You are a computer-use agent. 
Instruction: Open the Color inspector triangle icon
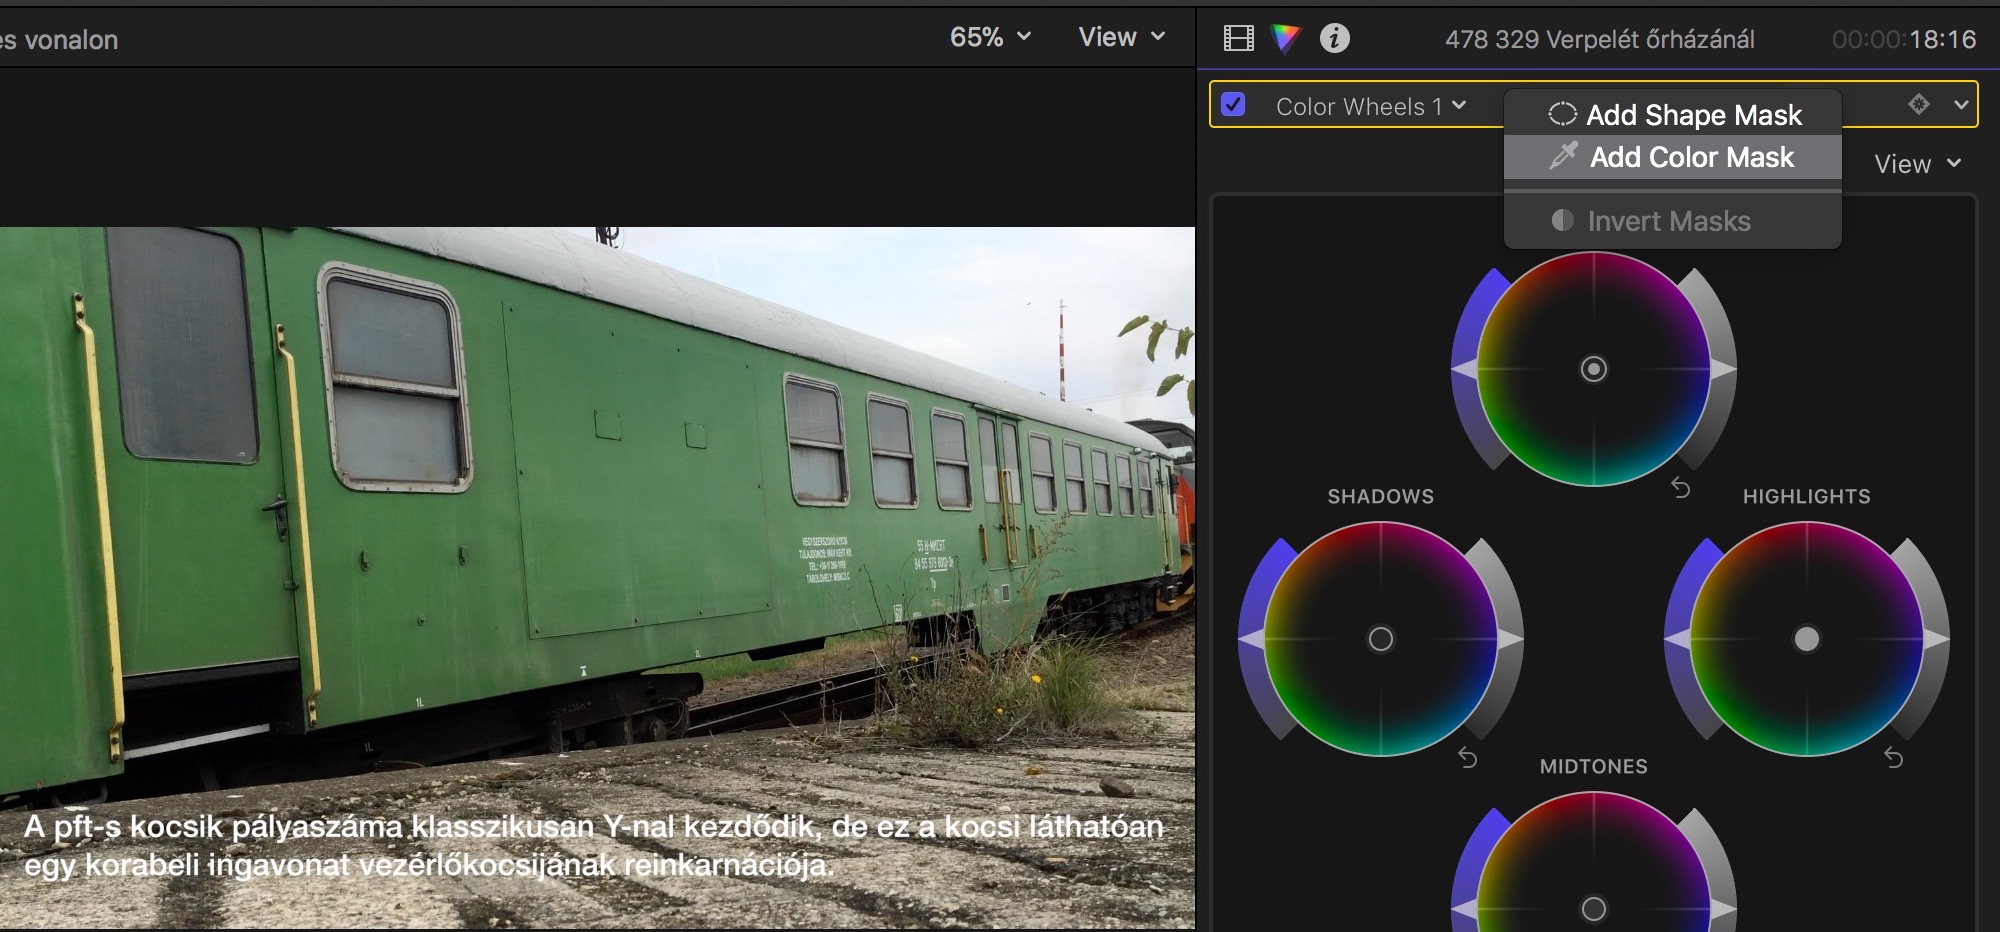coord(1286,39)
